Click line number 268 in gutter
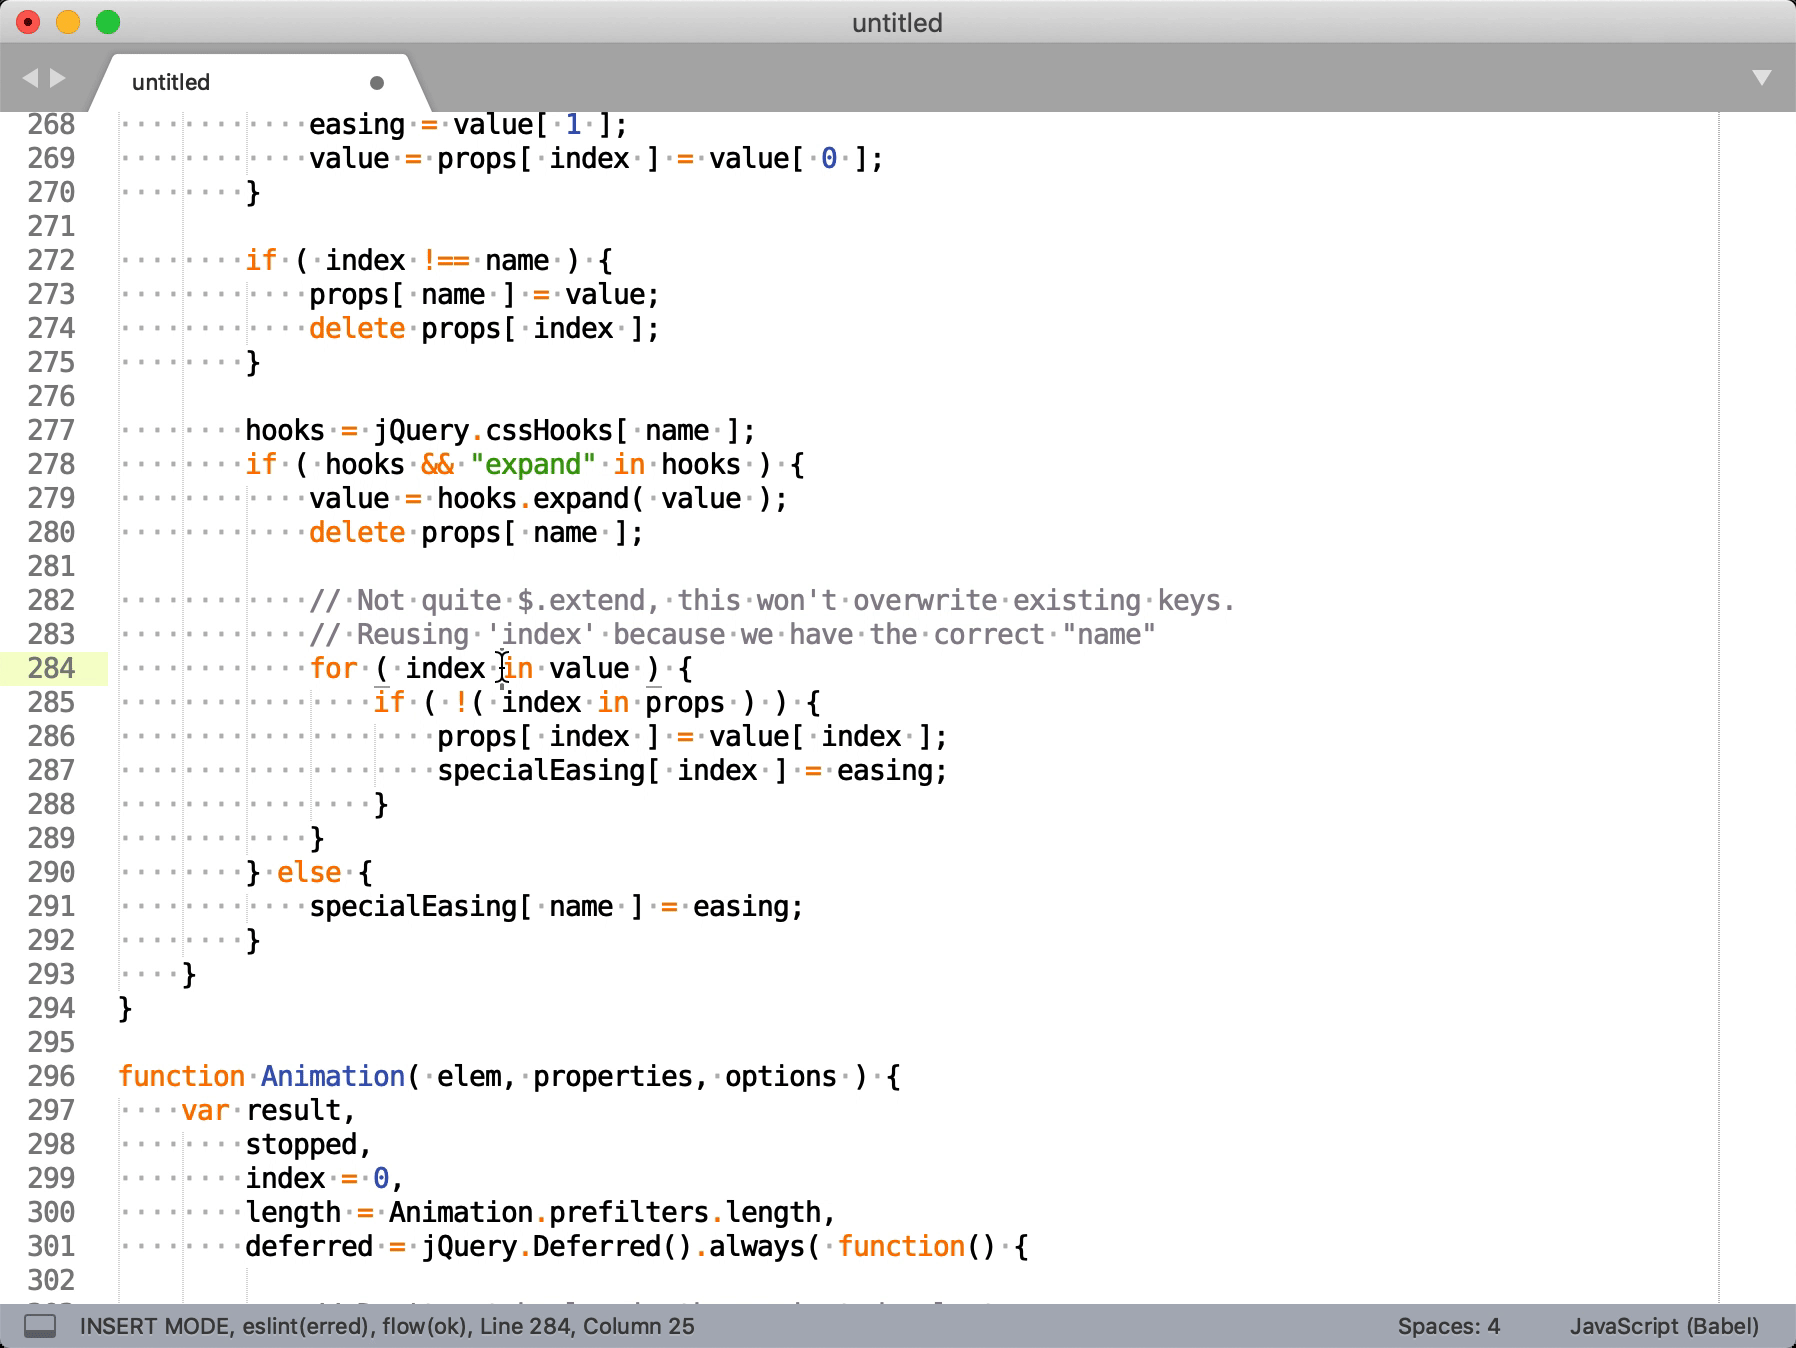The image size is (1796, 1348). coord(51,124)
